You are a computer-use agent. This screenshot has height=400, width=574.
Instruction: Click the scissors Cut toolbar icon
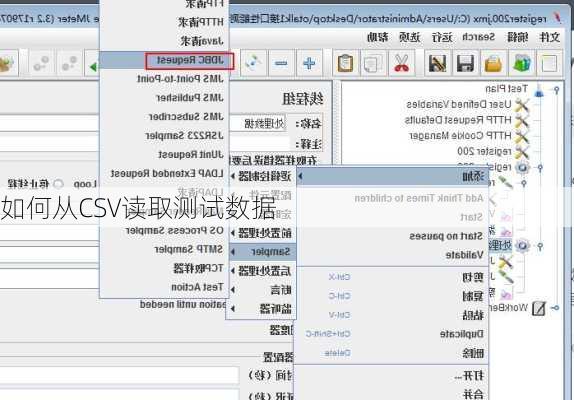coord(402,64)
